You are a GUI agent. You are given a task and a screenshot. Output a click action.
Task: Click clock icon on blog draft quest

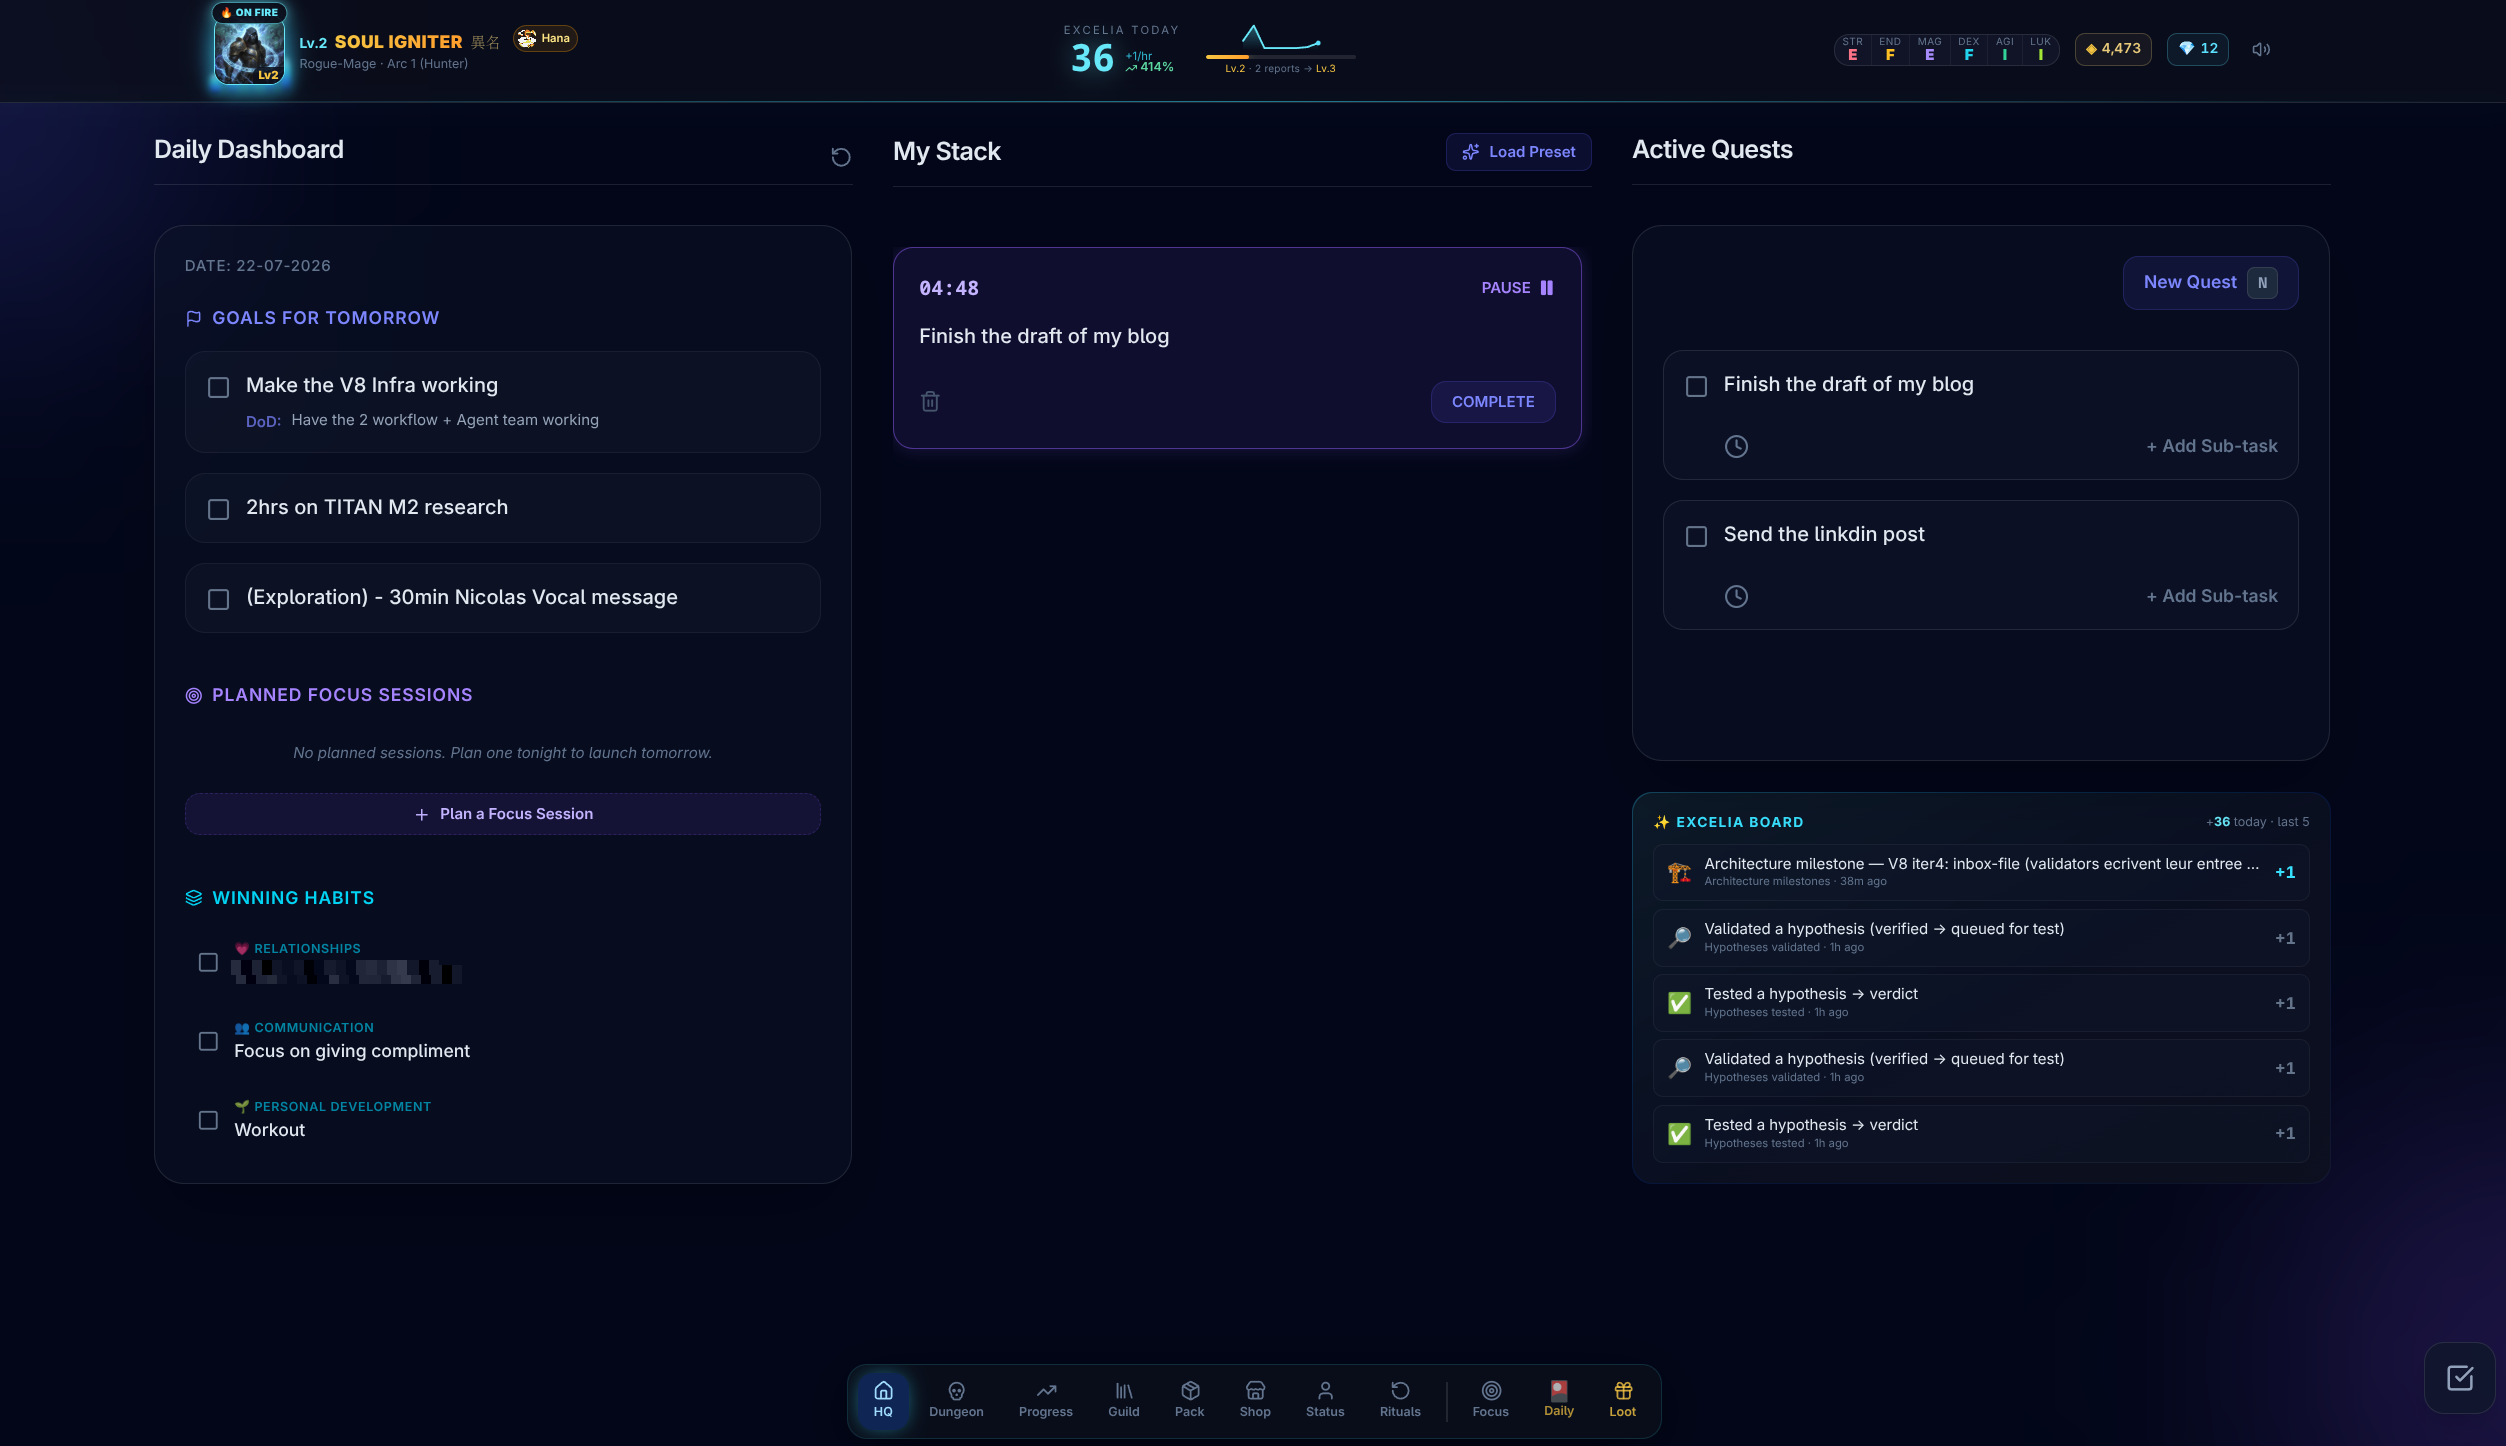point(1736,446)
